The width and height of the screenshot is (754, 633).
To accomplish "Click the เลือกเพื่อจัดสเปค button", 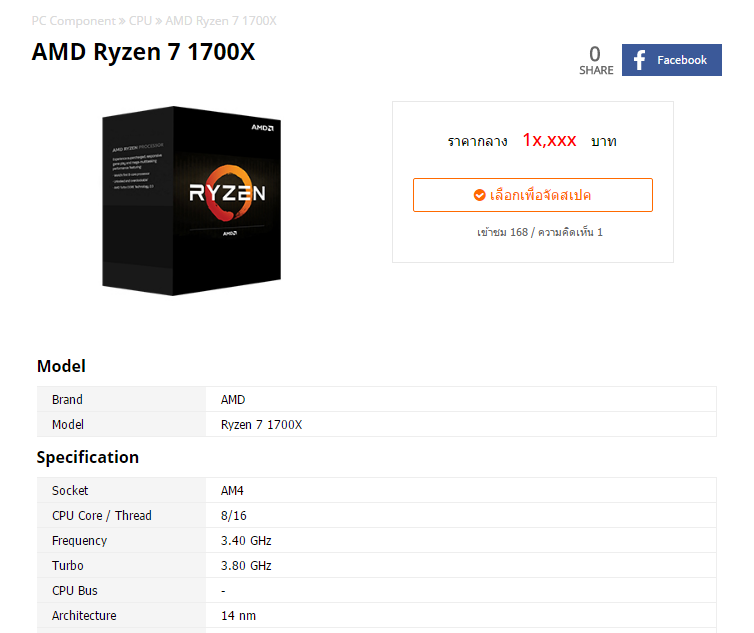I will click(533, 195).
